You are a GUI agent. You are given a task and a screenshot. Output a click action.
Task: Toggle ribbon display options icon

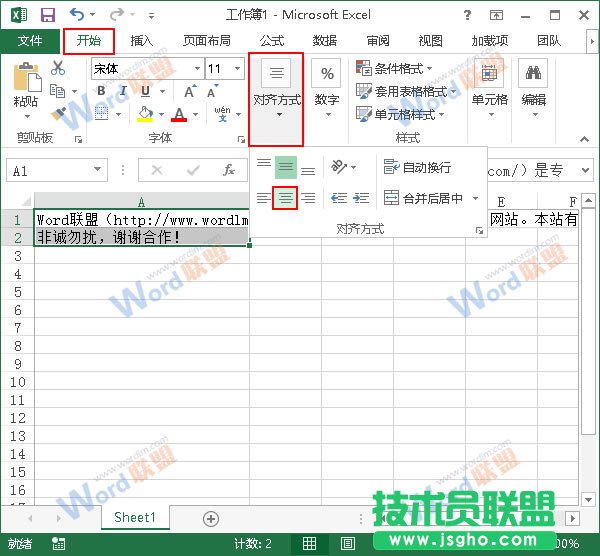(496, 15)
